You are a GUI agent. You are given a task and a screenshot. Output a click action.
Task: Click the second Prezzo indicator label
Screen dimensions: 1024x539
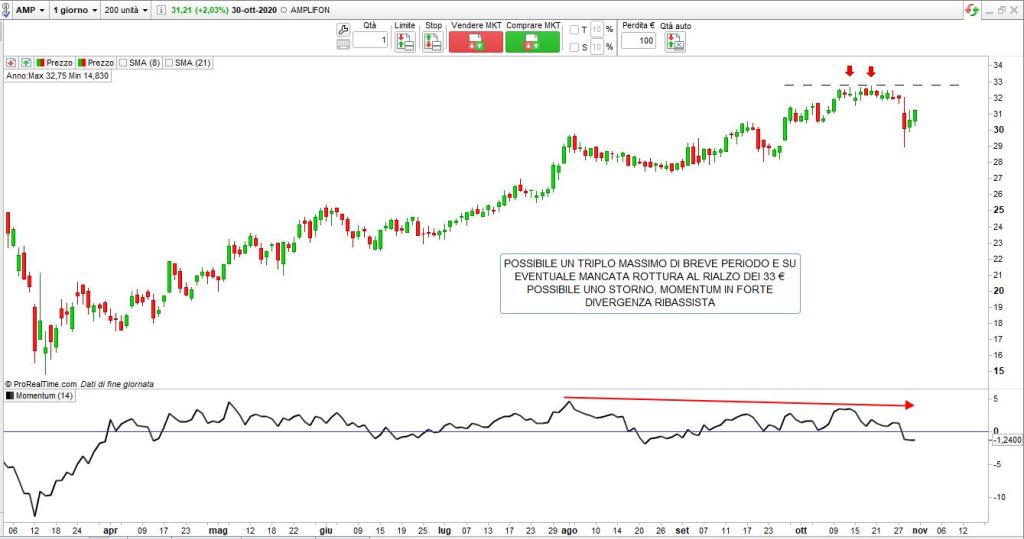95,63
